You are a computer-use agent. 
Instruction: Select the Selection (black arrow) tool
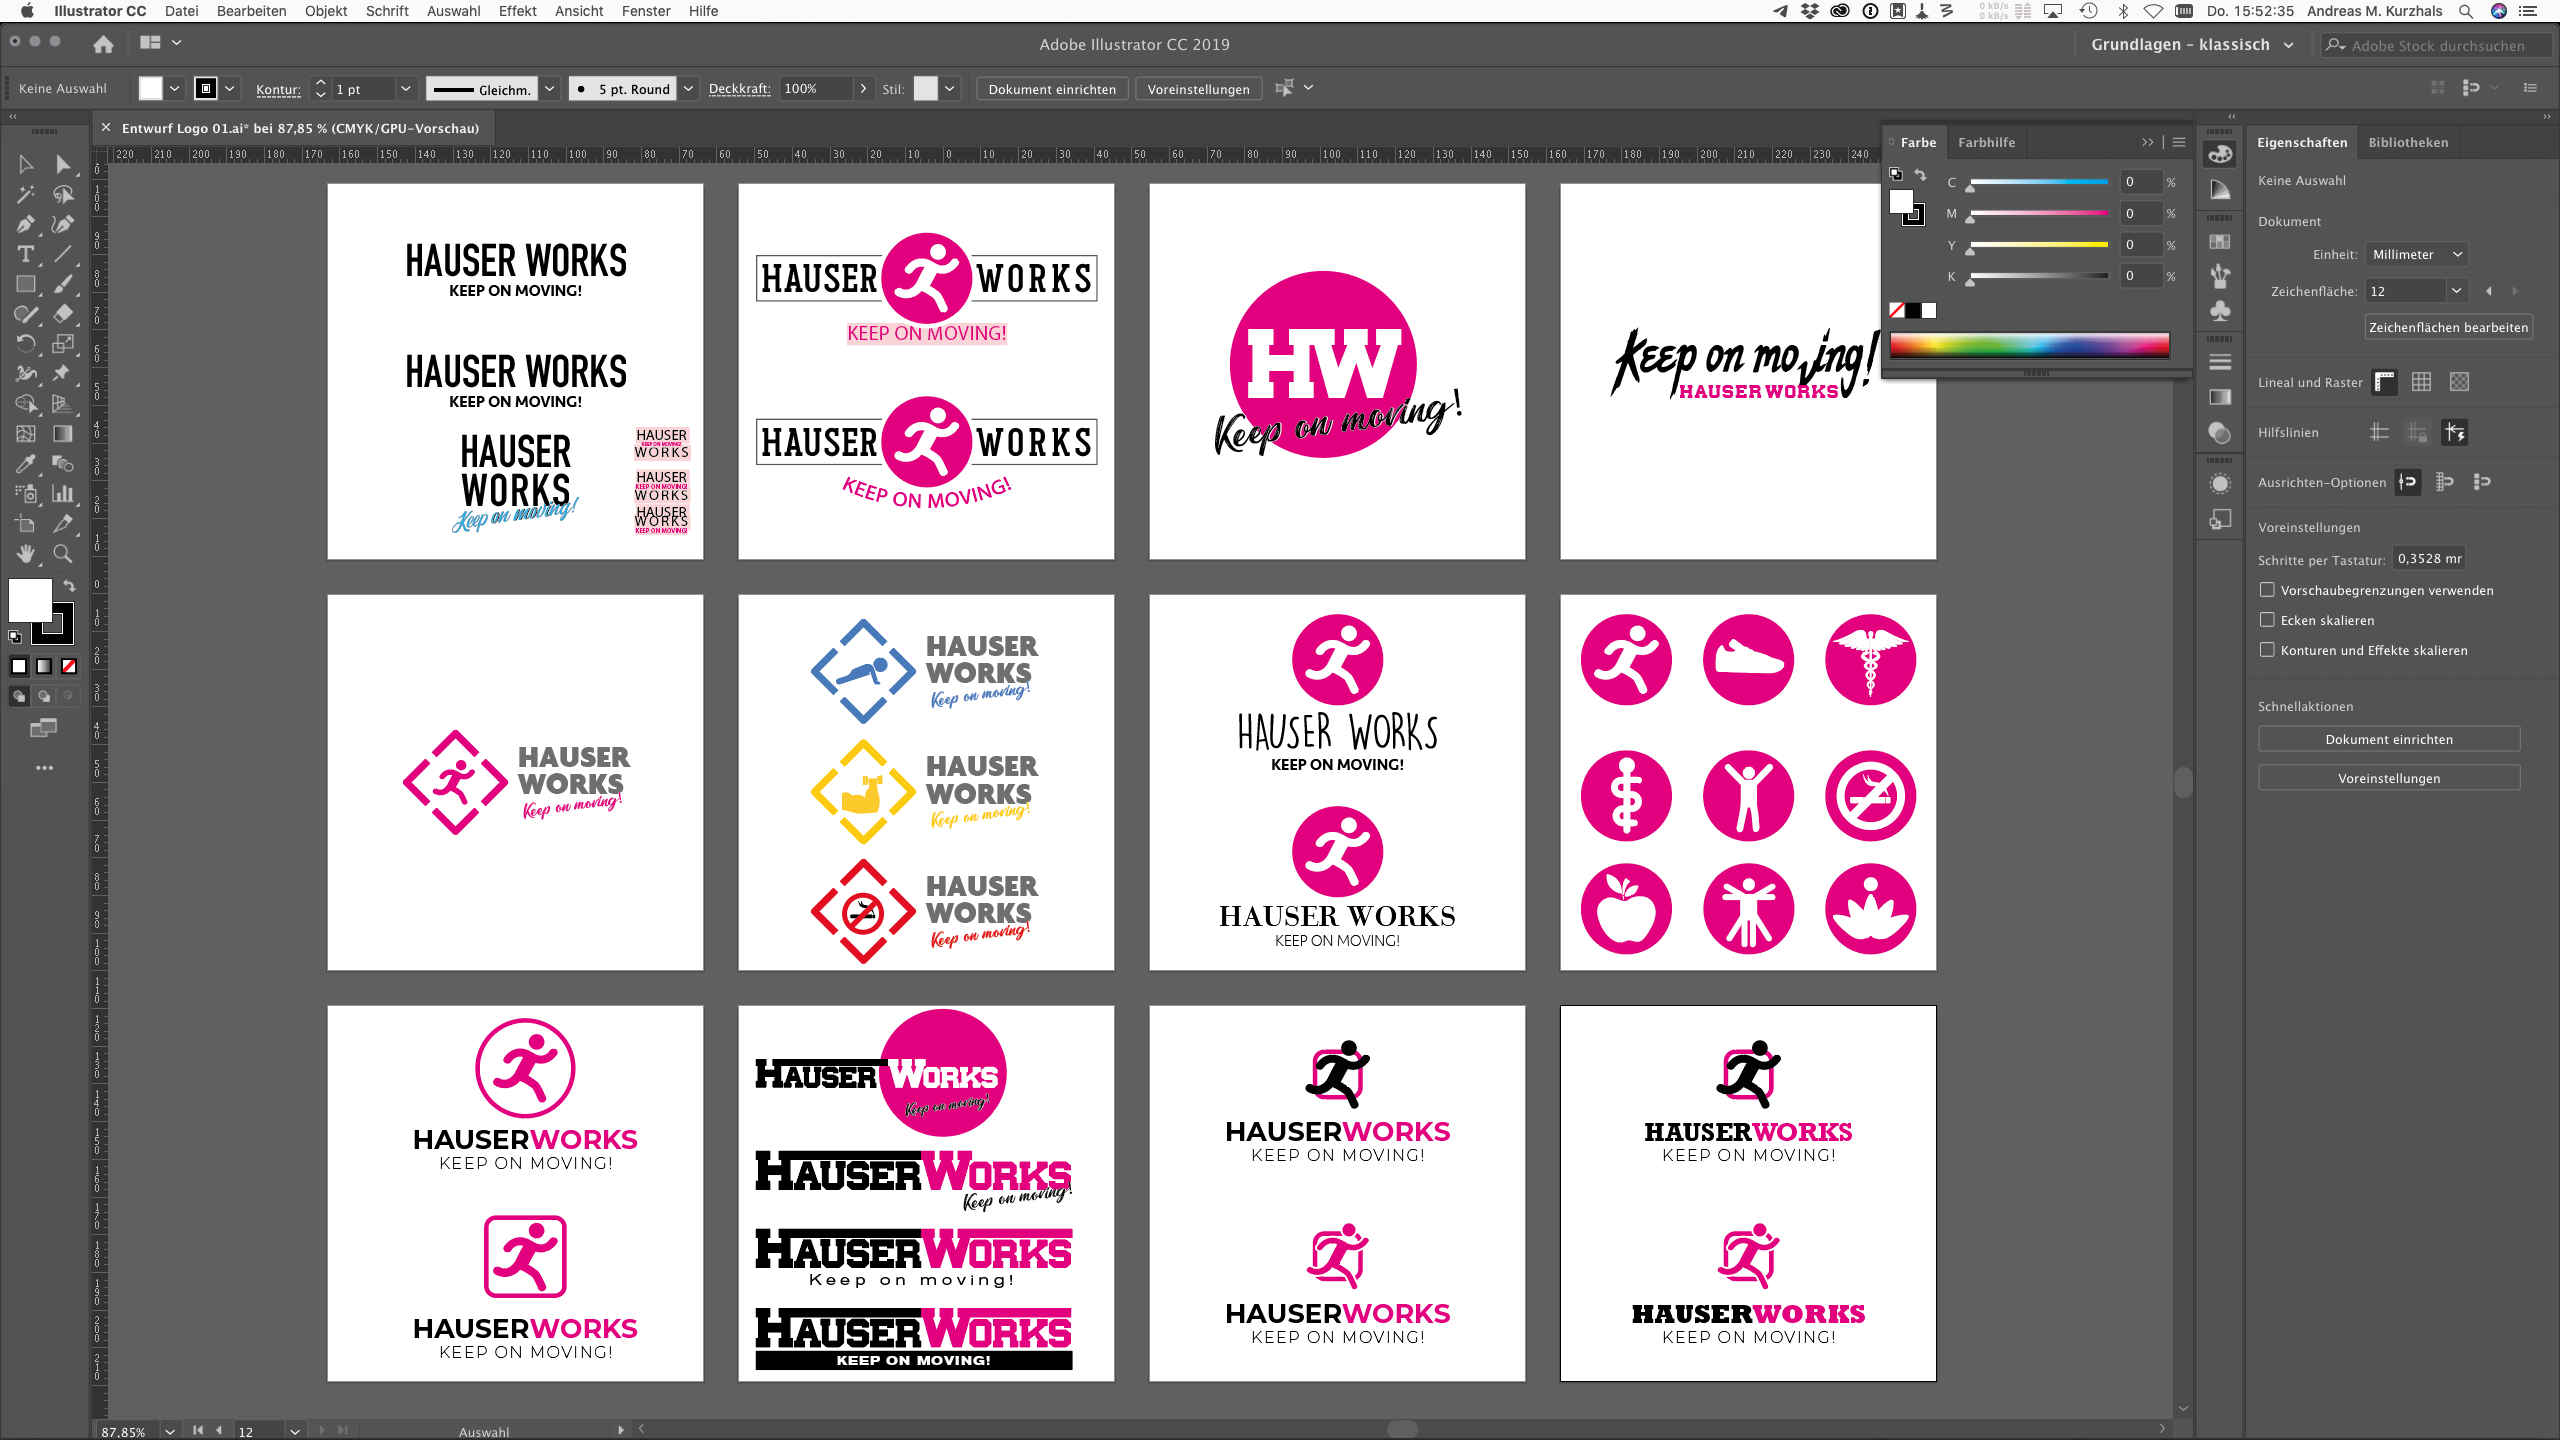point(26,164)
